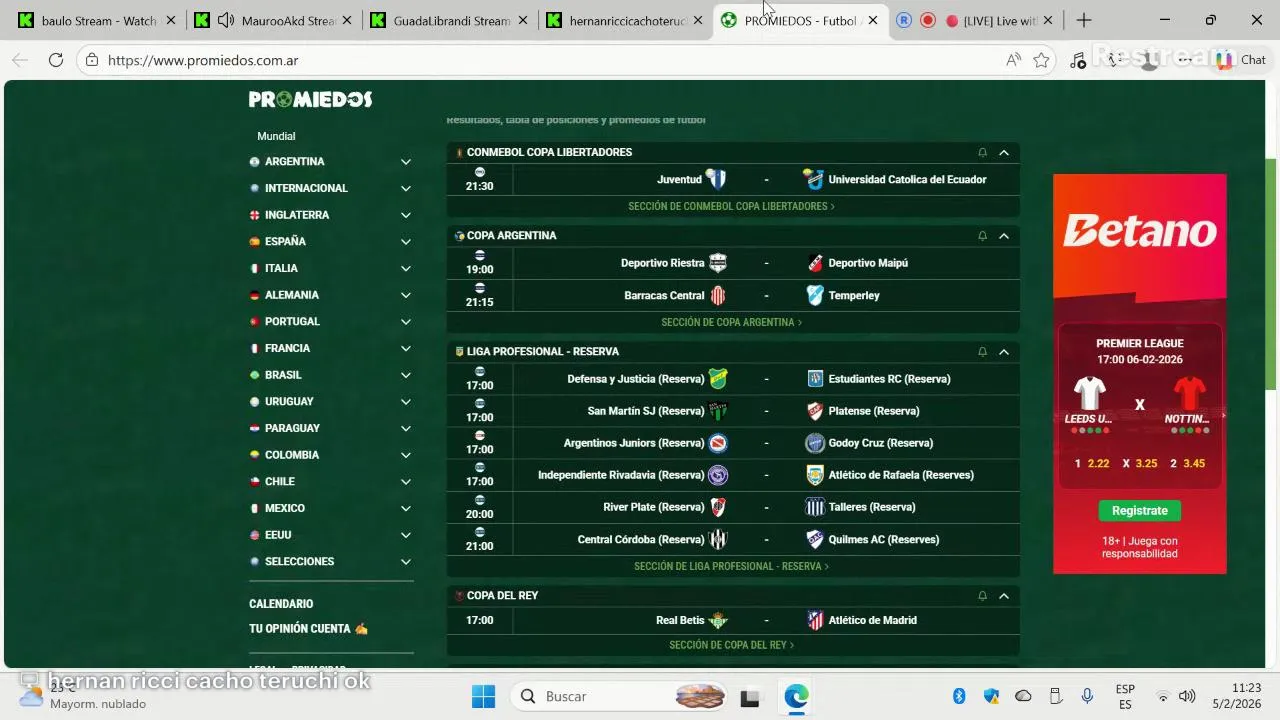Expand España sidebar menu
The image size is (1280, 720).
(406, 241)
